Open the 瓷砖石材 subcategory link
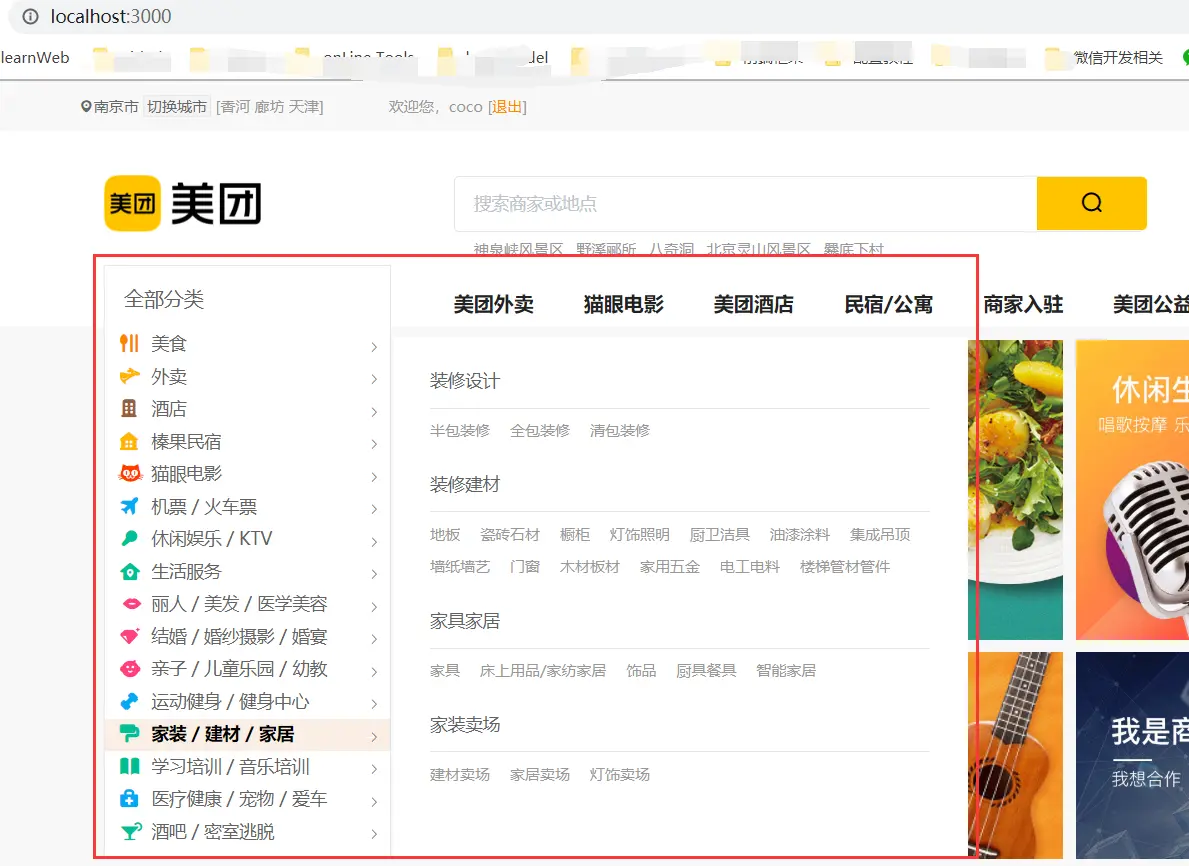 (x=510, y=535)
